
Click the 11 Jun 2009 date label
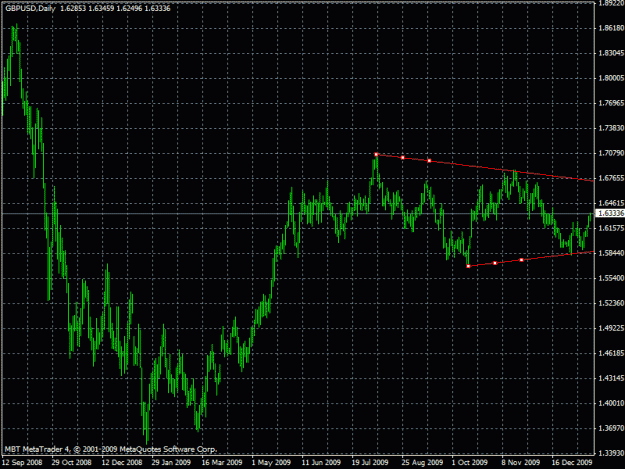[x=321, y=463]
